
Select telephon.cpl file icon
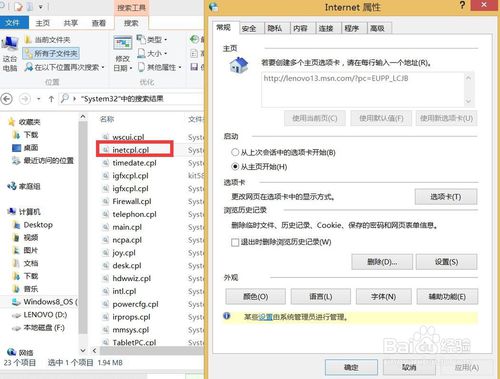pyautogui.click(x=106, y=214)
